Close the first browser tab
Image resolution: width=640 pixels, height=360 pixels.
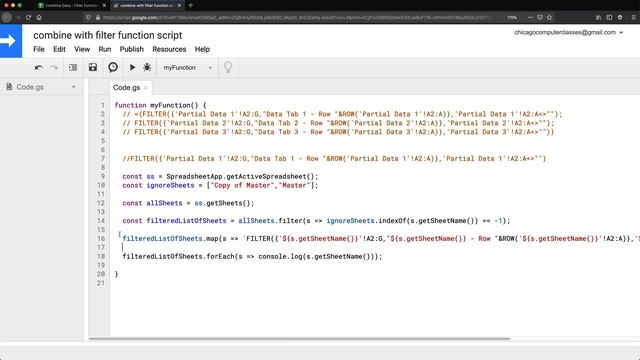104,6
